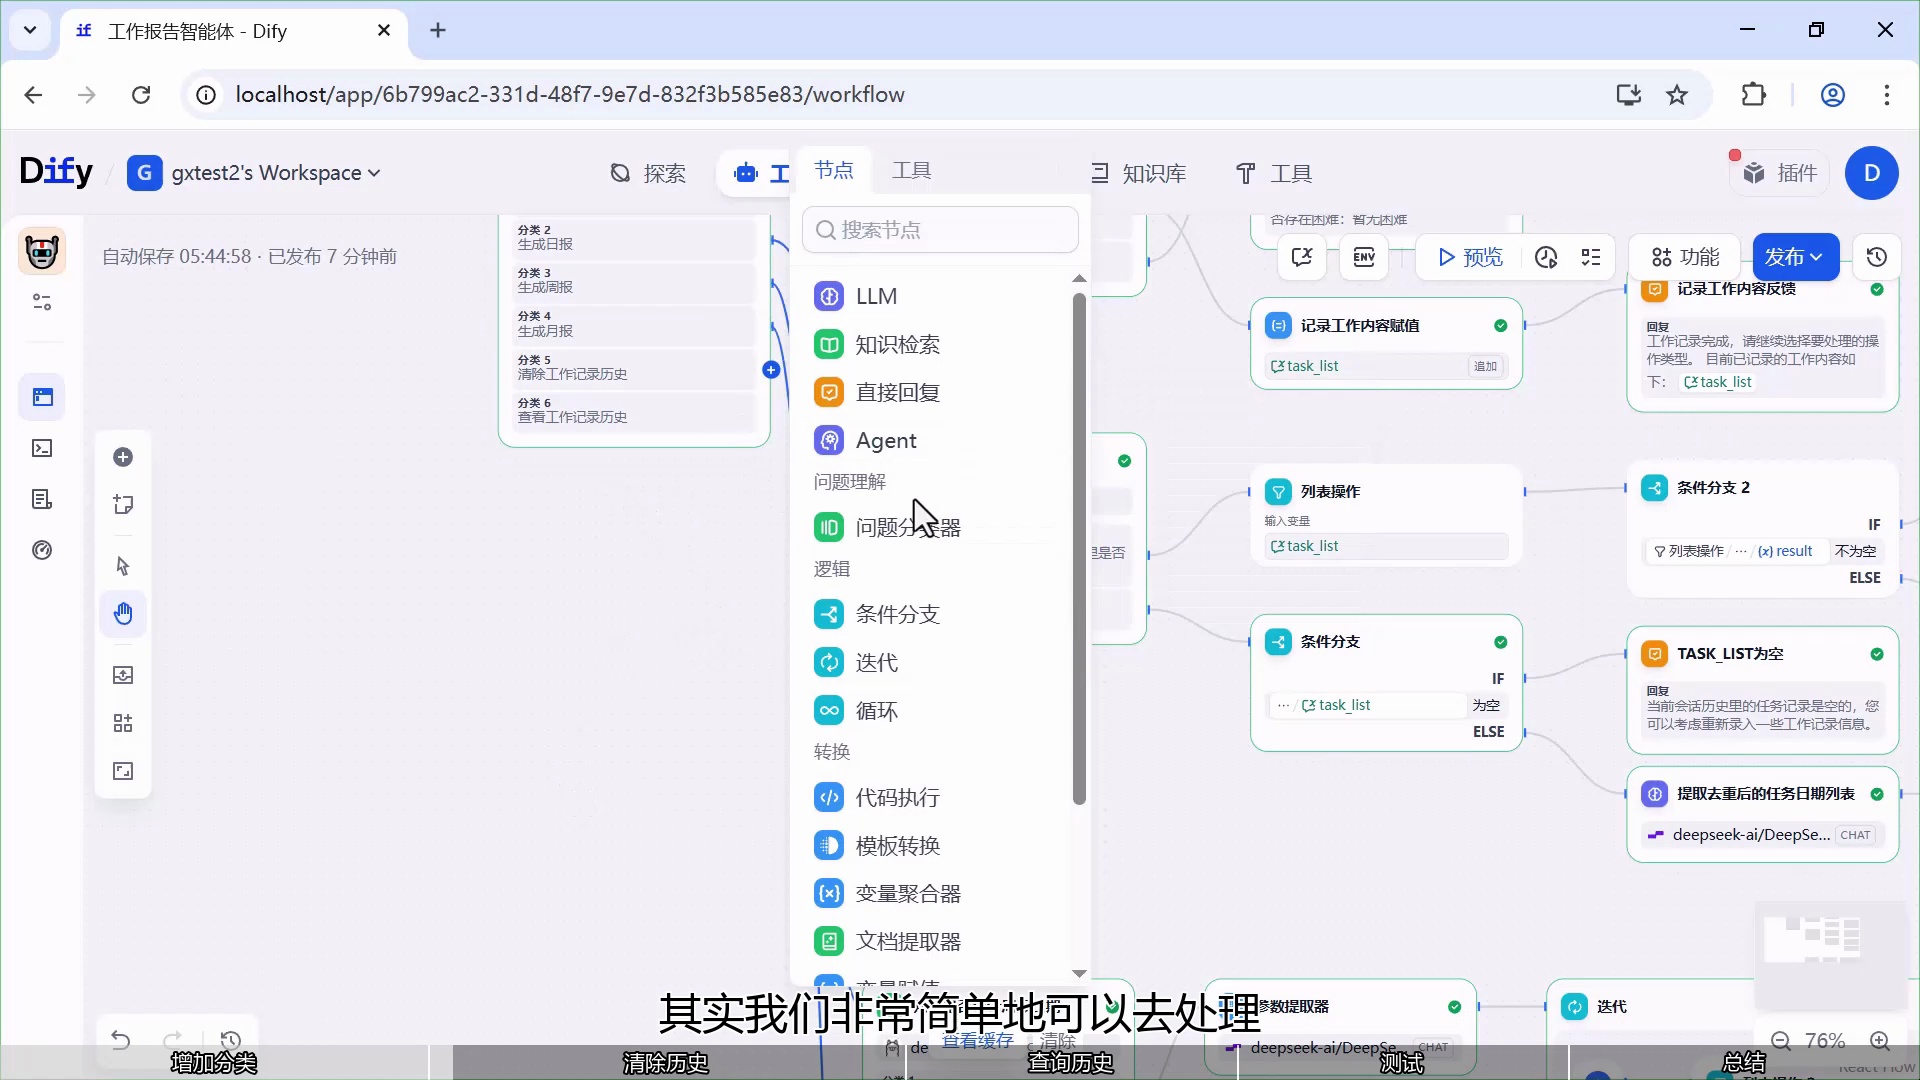Image resolution: width=1920 pixels, height=1080 pixels.
Task: Click the add note icon
Action: coord(123,505)
